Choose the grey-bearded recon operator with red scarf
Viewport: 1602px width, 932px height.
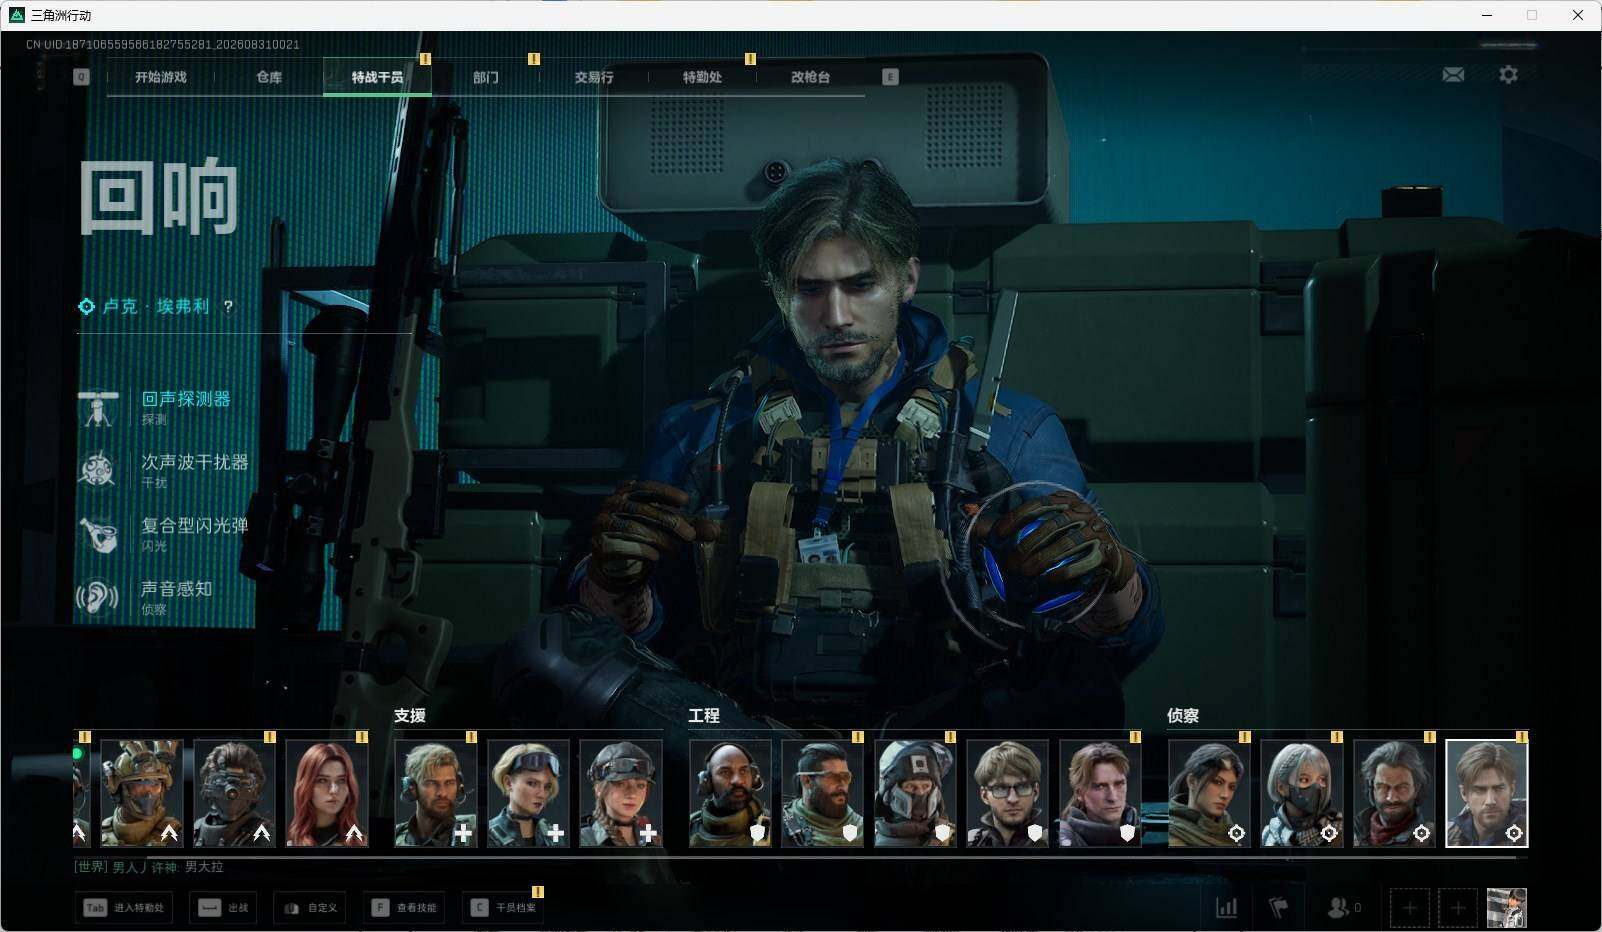1394,793
